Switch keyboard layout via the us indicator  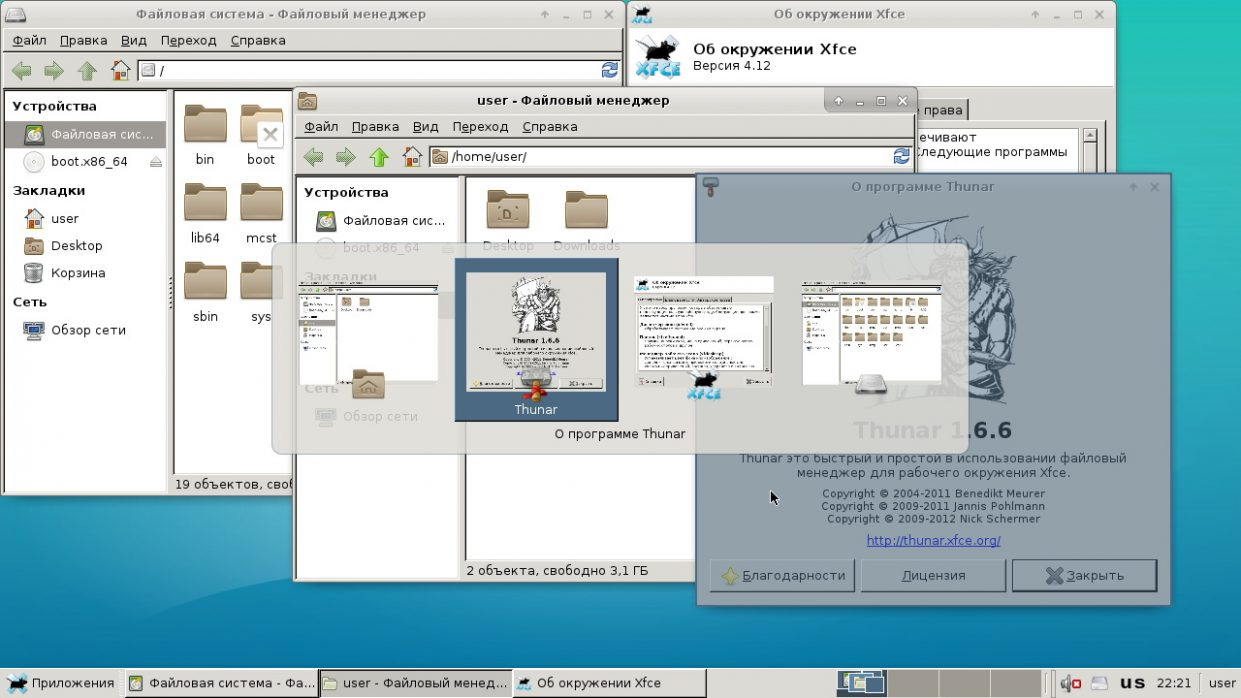pyautogui.click(x=1132, y=684)
